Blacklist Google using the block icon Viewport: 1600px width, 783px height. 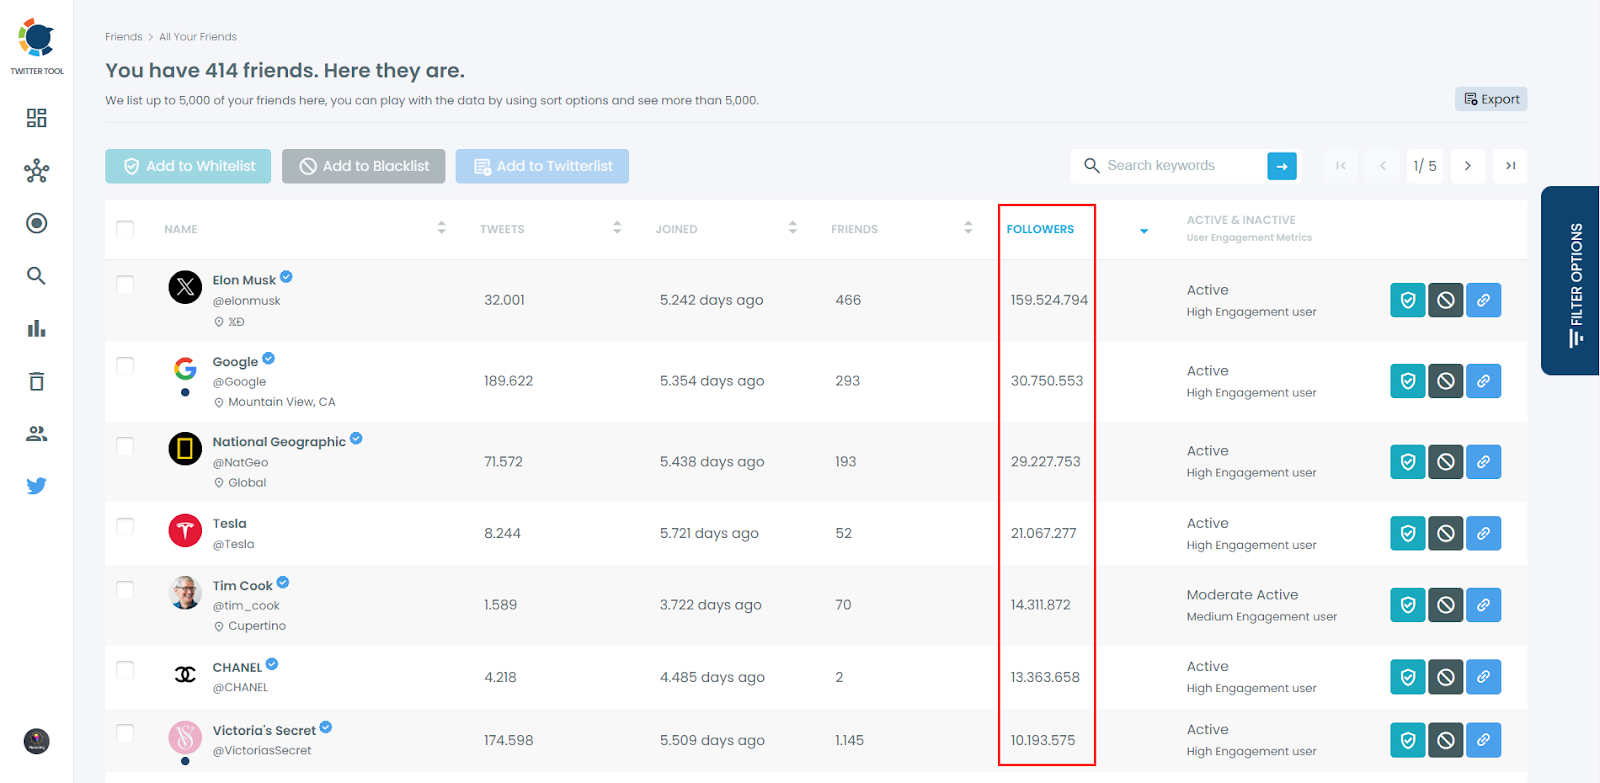pos(1445,381)
